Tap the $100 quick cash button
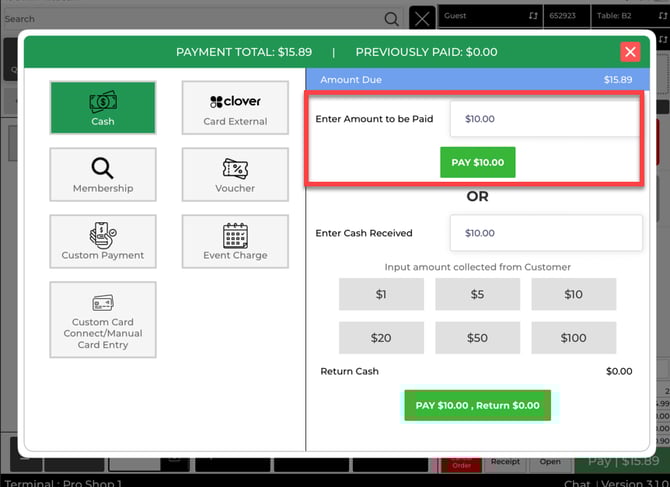Viewport: 670px width, 487px height. click(573, 338)
